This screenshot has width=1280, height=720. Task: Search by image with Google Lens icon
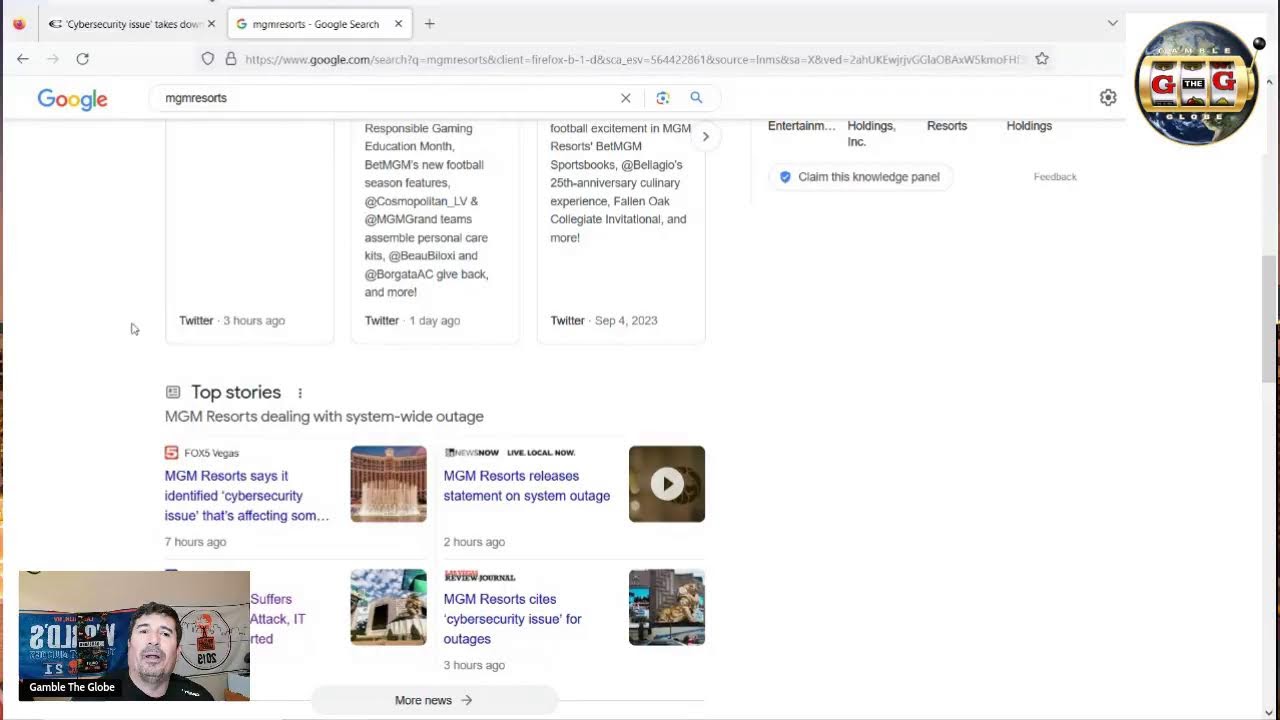pos(662,98)
